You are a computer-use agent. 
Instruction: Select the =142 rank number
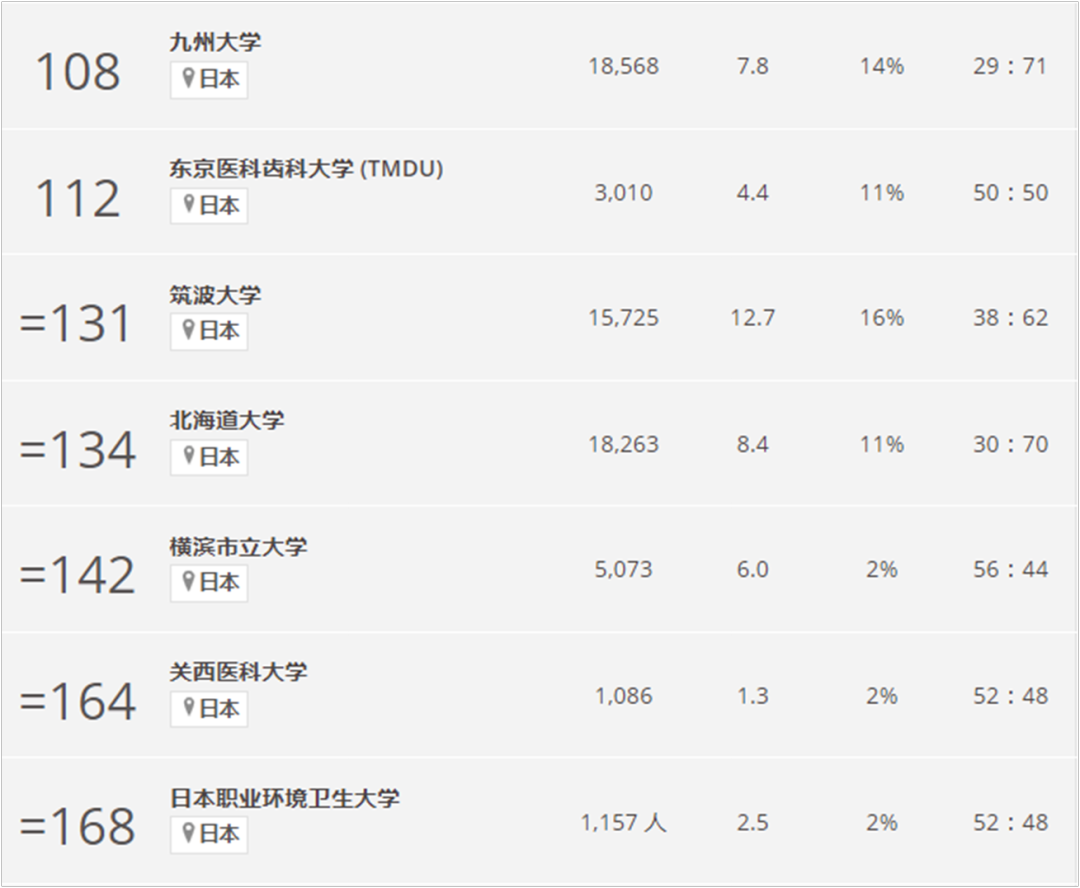point(77,576)
